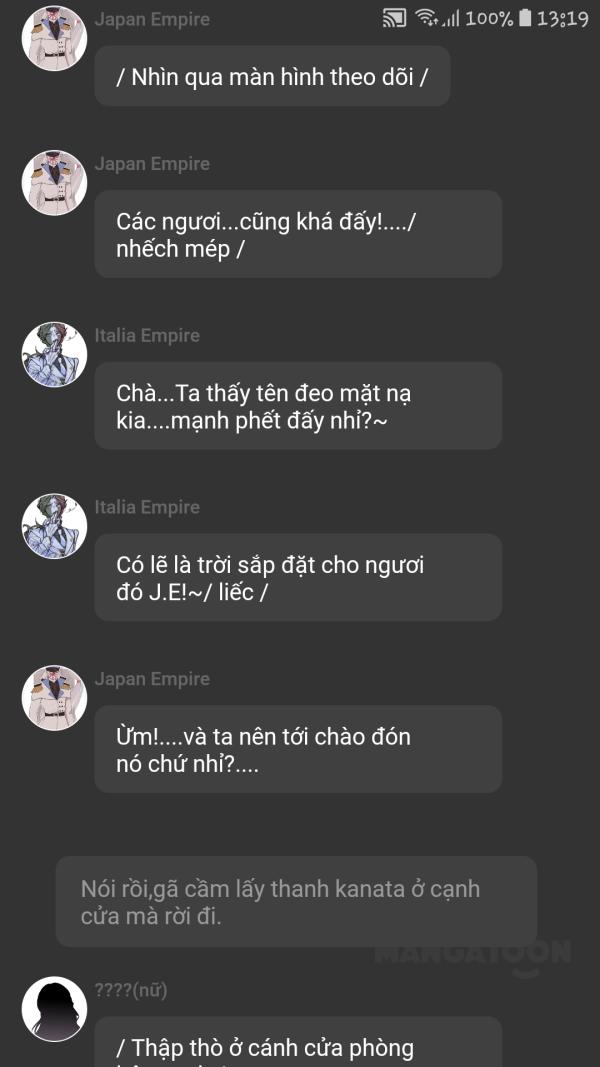Tap the 'Chà...Ta thấy tên đeo mặt nạ' bubble
Image resolution: width=600 pixels, height=1067 pixels.
point(298,406)
